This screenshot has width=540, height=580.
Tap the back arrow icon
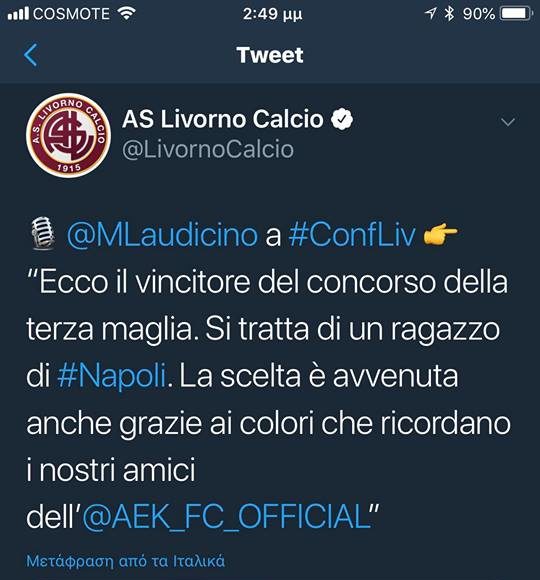tap(31, 55)
